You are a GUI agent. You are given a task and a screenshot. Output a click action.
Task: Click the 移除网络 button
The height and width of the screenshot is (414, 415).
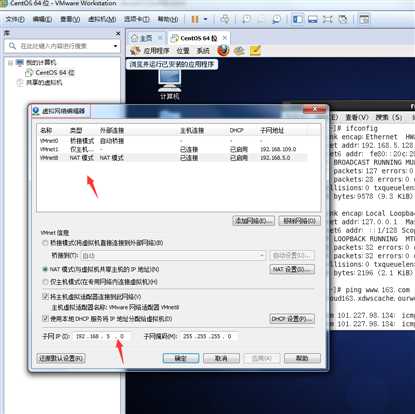[299, 221]
